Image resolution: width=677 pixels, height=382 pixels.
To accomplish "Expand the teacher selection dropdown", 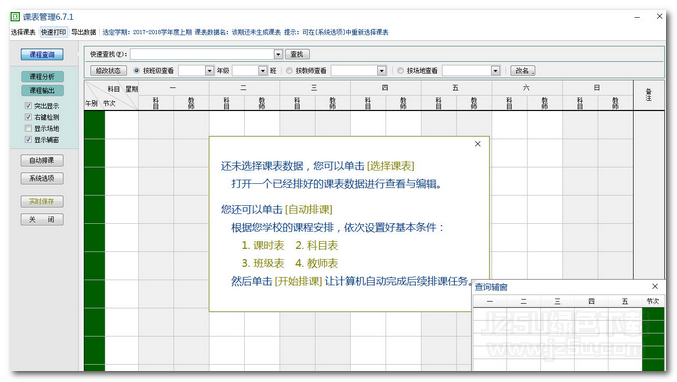I will [382, 70].
